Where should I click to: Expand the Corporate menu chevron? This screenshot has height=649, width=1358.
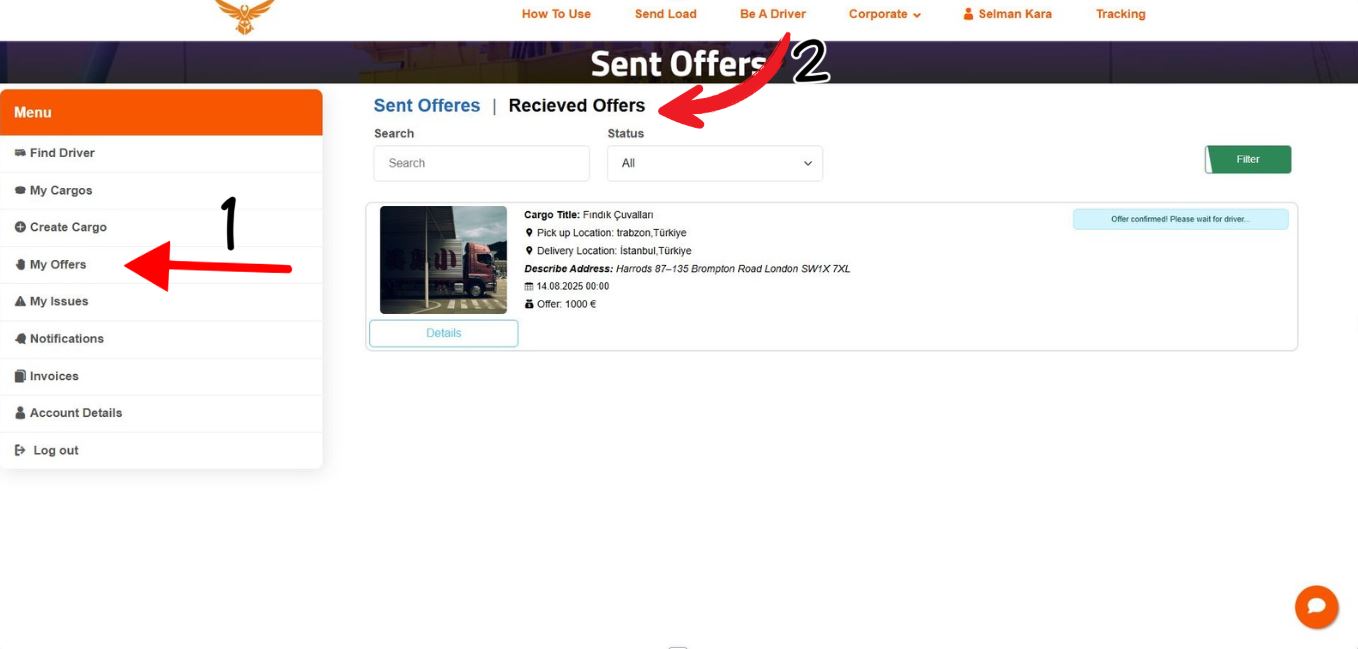pyautogui.click(x=917, y=15)
